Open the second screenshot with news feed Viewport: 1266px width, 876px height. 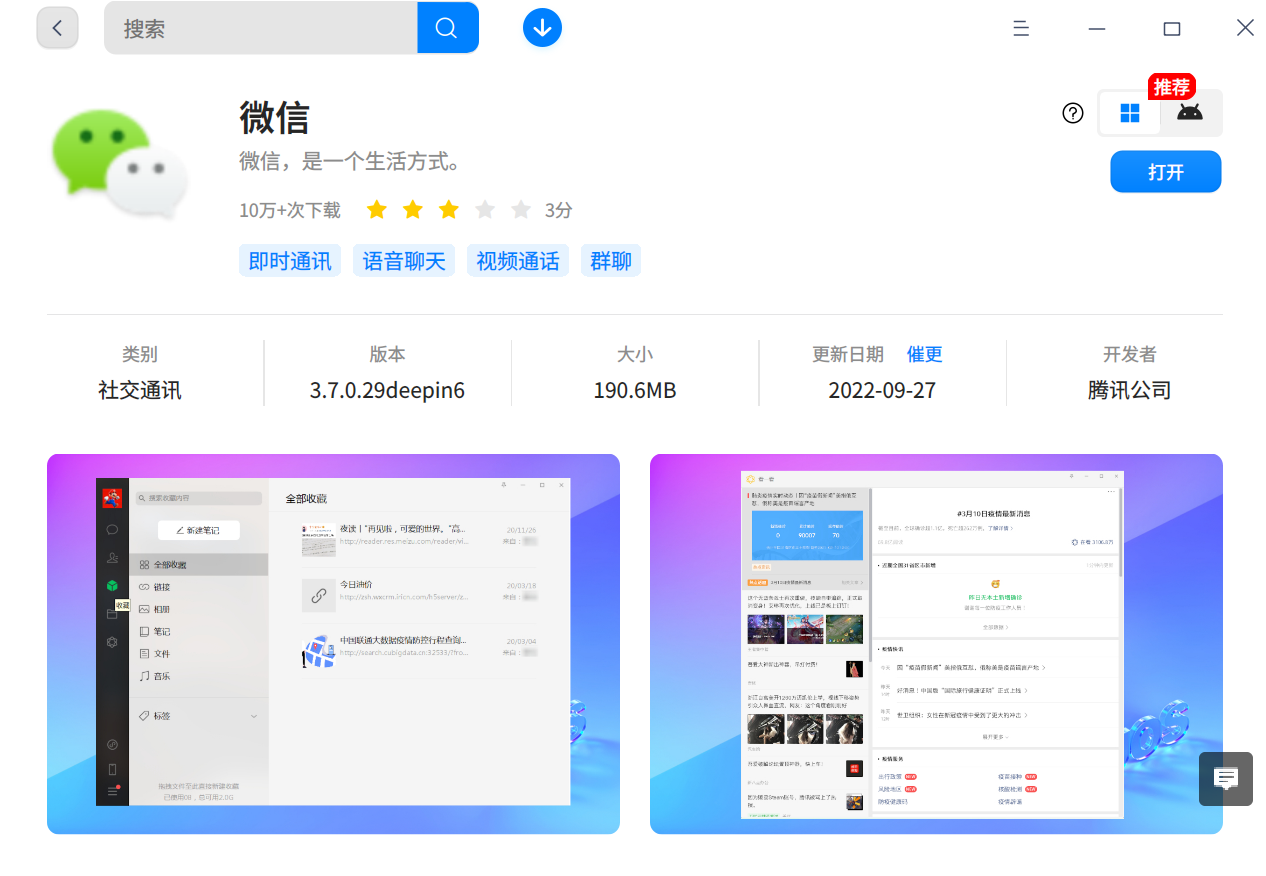[x=936, y=644]
